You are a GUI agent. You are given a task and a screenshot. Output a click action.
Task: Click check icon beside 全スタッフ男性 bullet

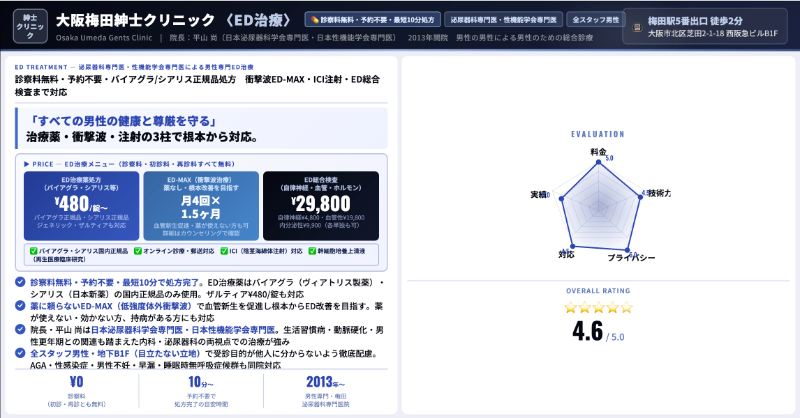pos(21,352)
